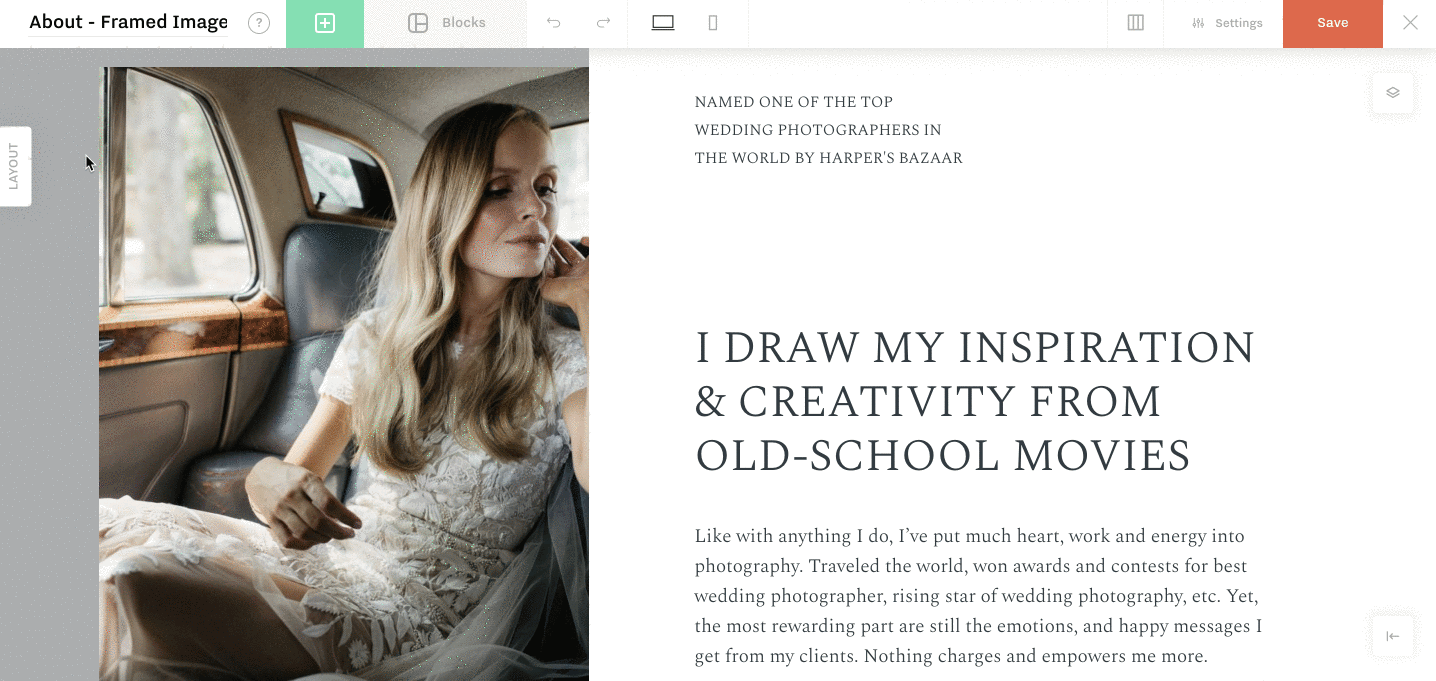
Task: Undo the last change
Action: [553, 23]
